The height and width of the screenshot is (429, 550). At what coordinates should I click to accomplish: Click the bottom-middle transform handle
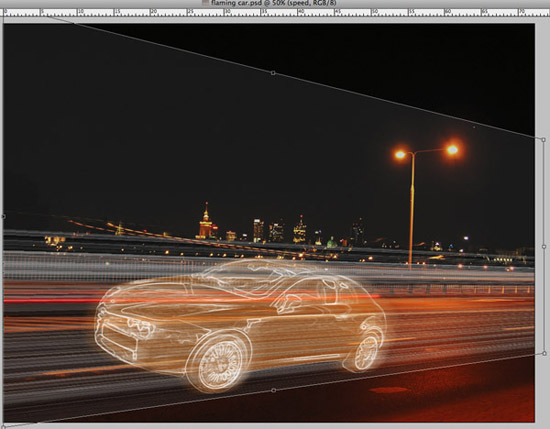coord(274,390)
